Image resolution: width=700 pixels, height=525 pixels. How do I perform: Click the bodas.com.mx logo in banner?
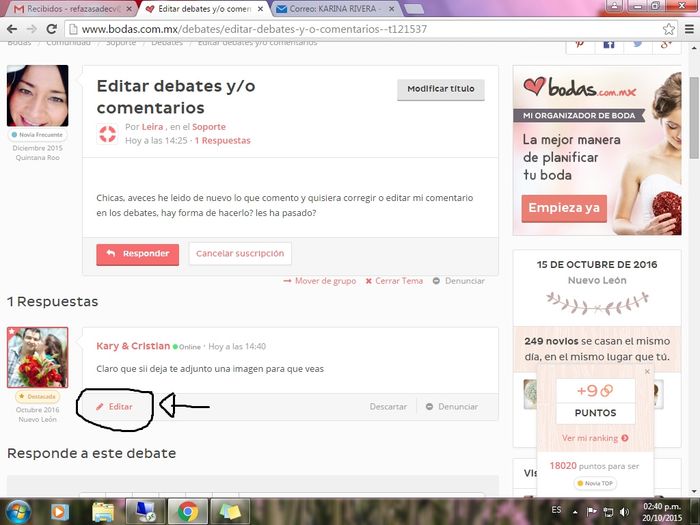pos(579,87)
